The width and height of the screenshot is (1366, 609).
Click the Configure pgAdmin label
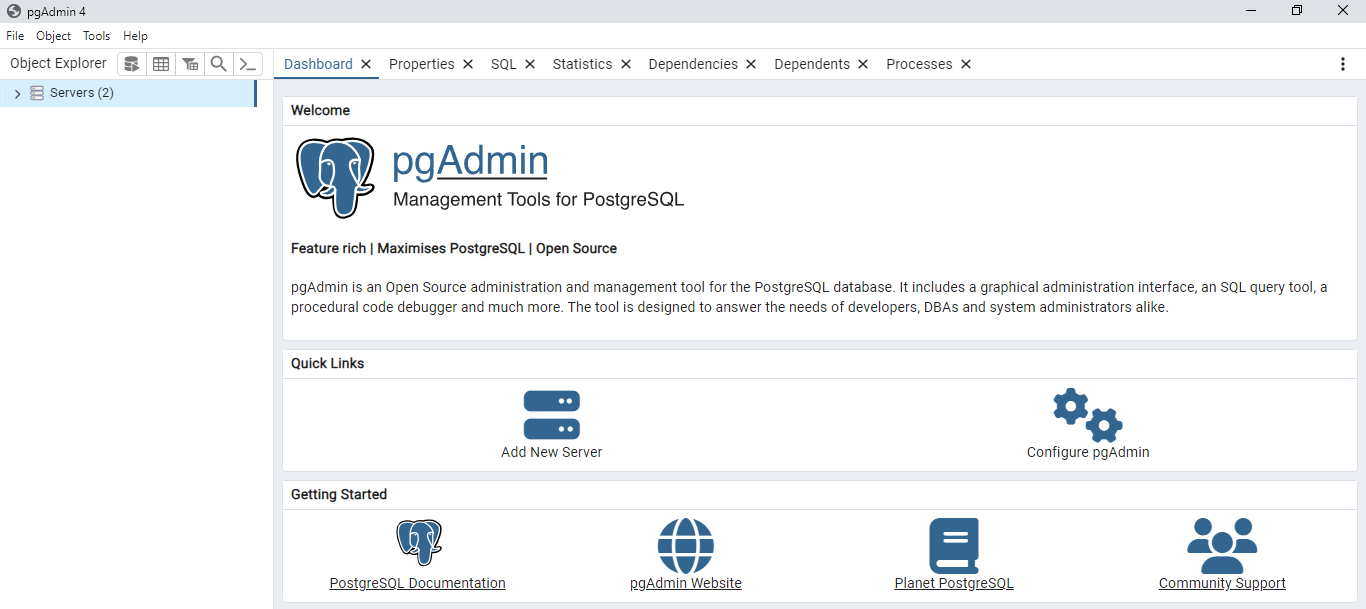click(x=1088, y=452)
